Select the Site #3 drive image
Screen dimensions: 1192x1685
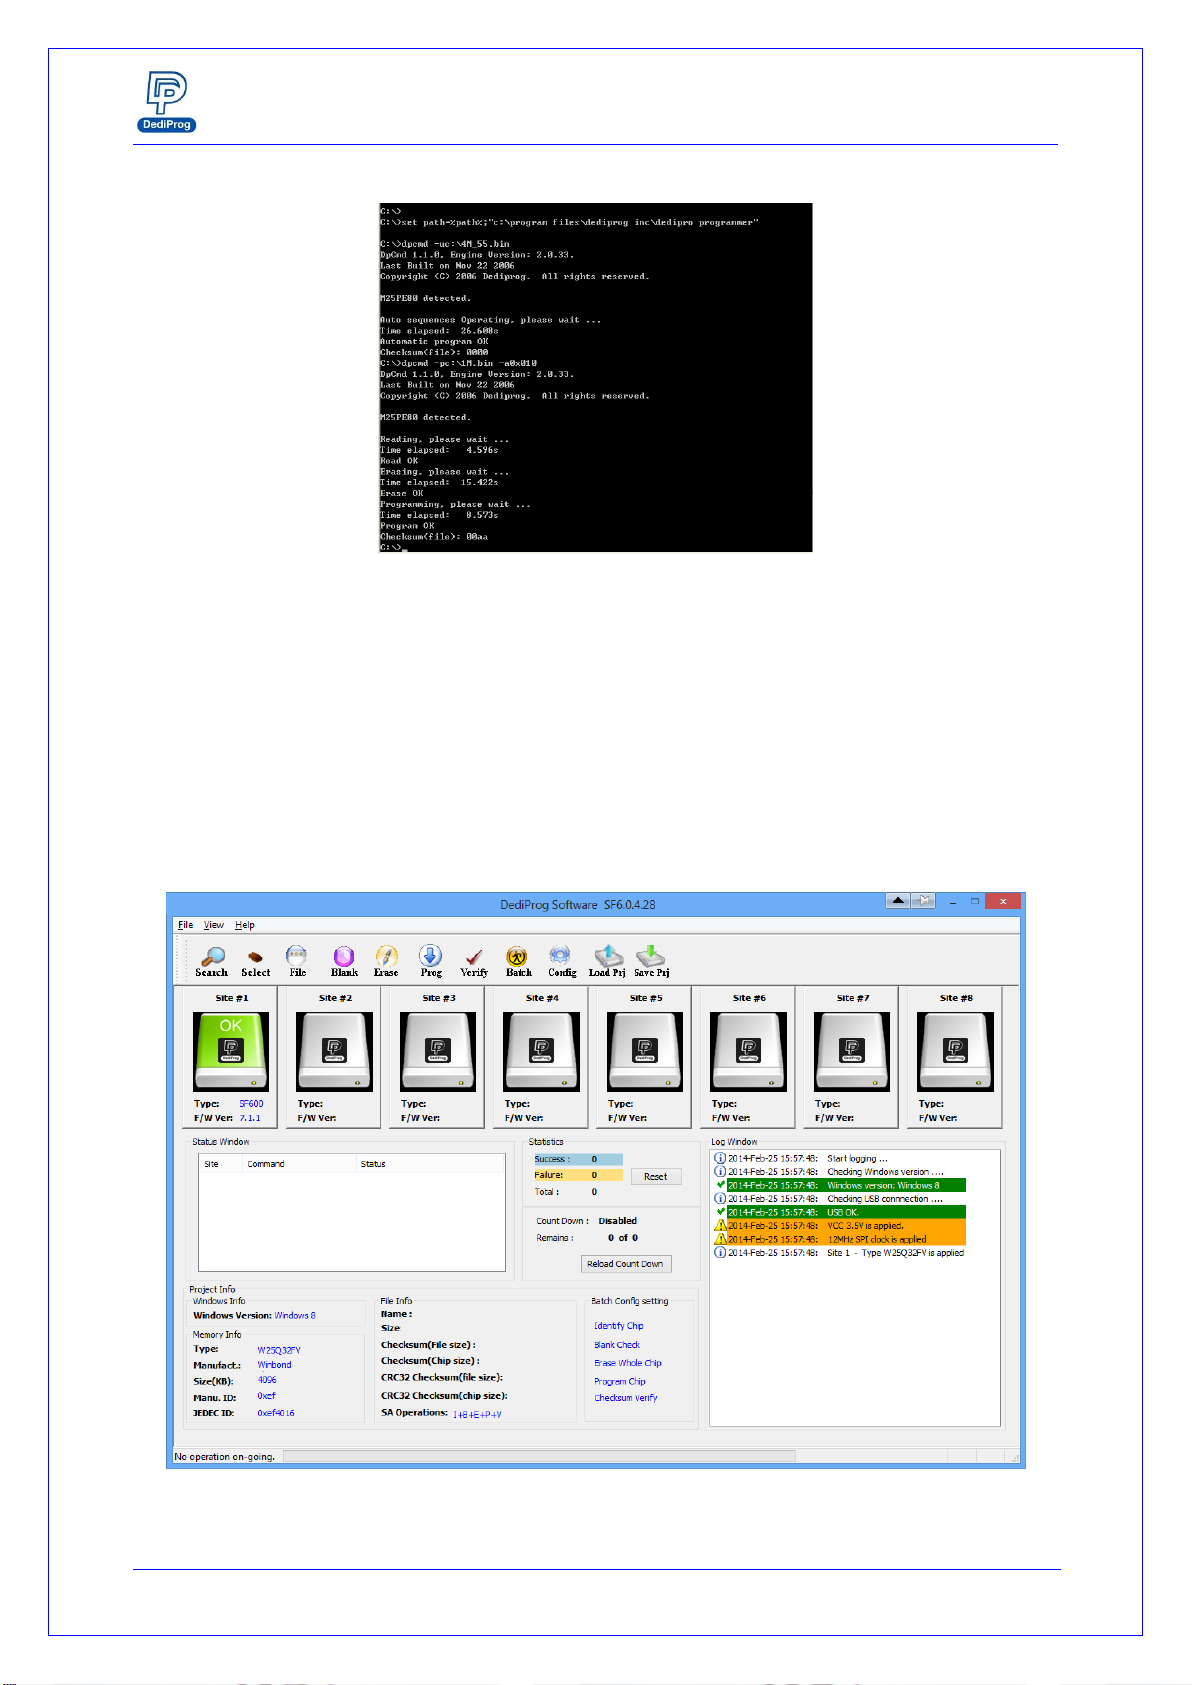coord(438,1052)
